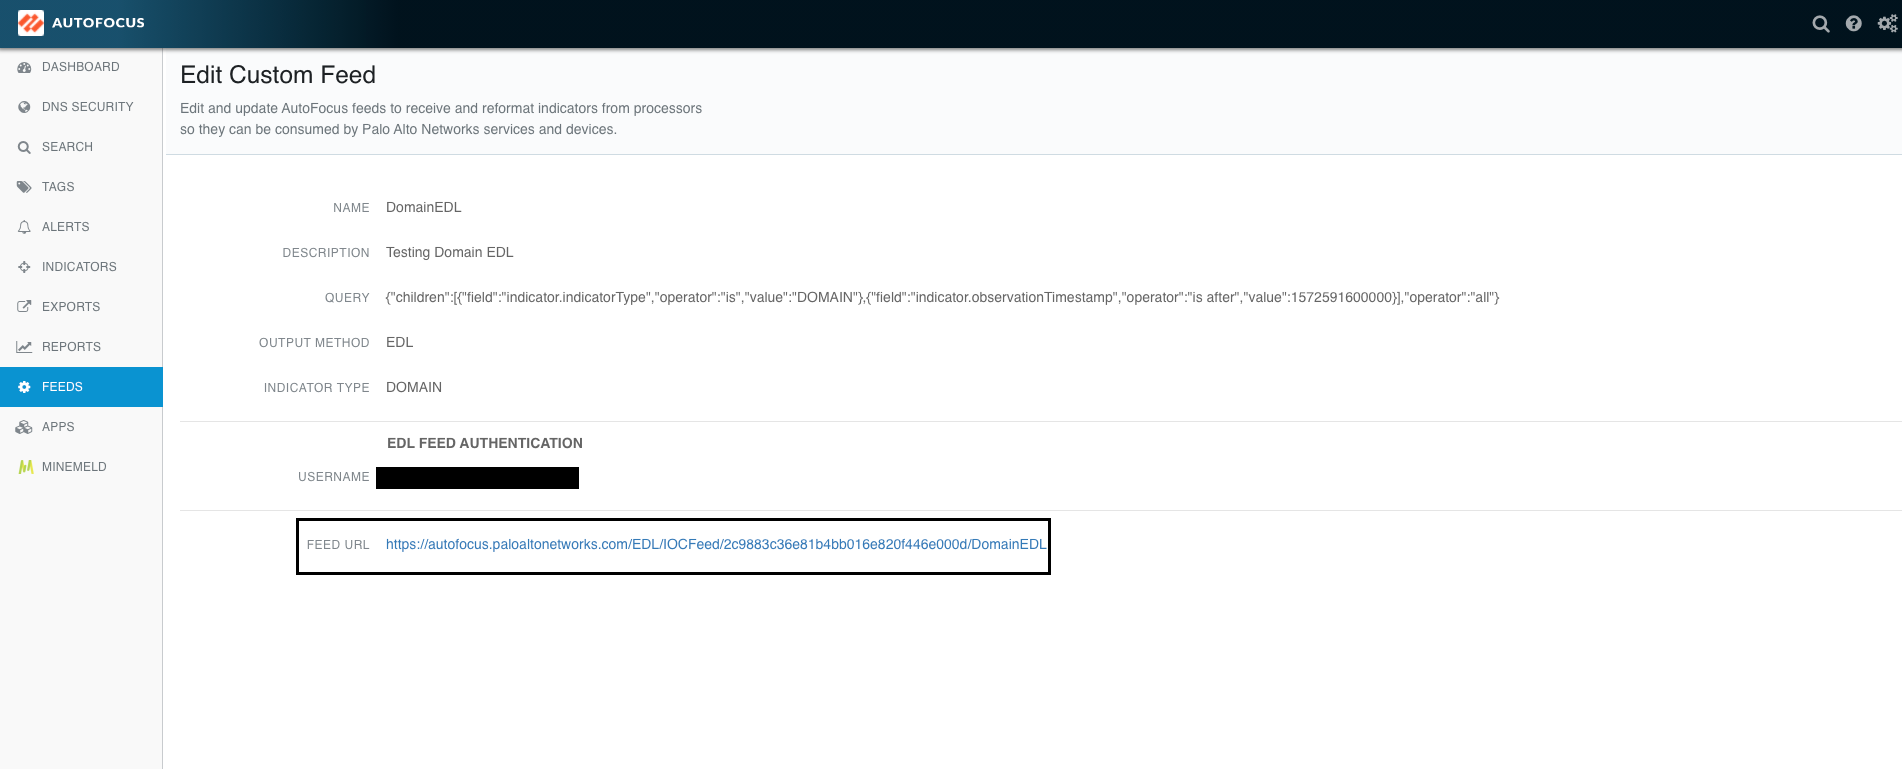Click the Feeds gear icon
The width and height of the screenshot is (1902, 769).
(x=24, y=387)
